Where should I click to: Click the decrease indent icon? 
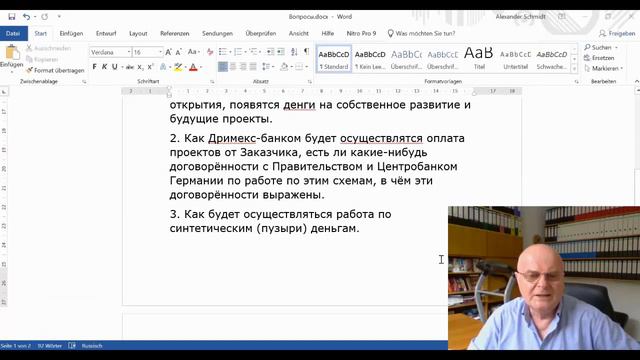tap(270, 52)
